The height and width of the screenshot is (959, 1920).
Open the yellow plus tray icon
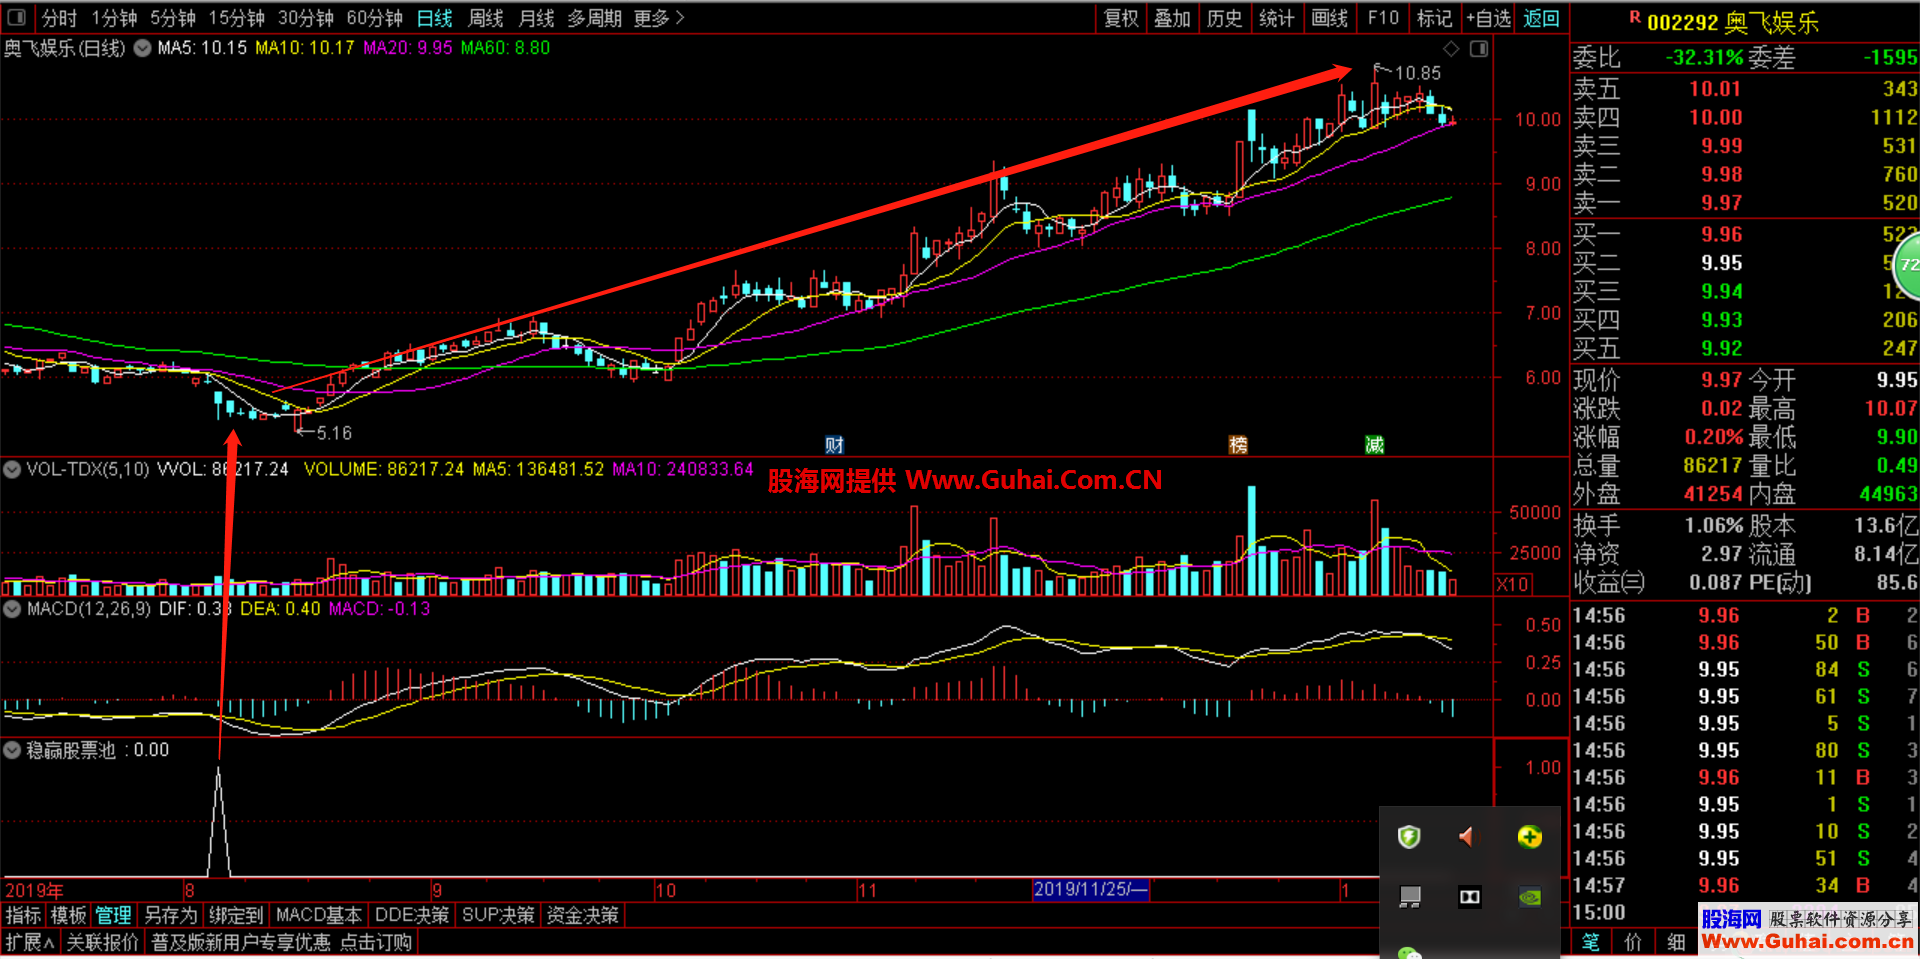(x=1529, y=837)
